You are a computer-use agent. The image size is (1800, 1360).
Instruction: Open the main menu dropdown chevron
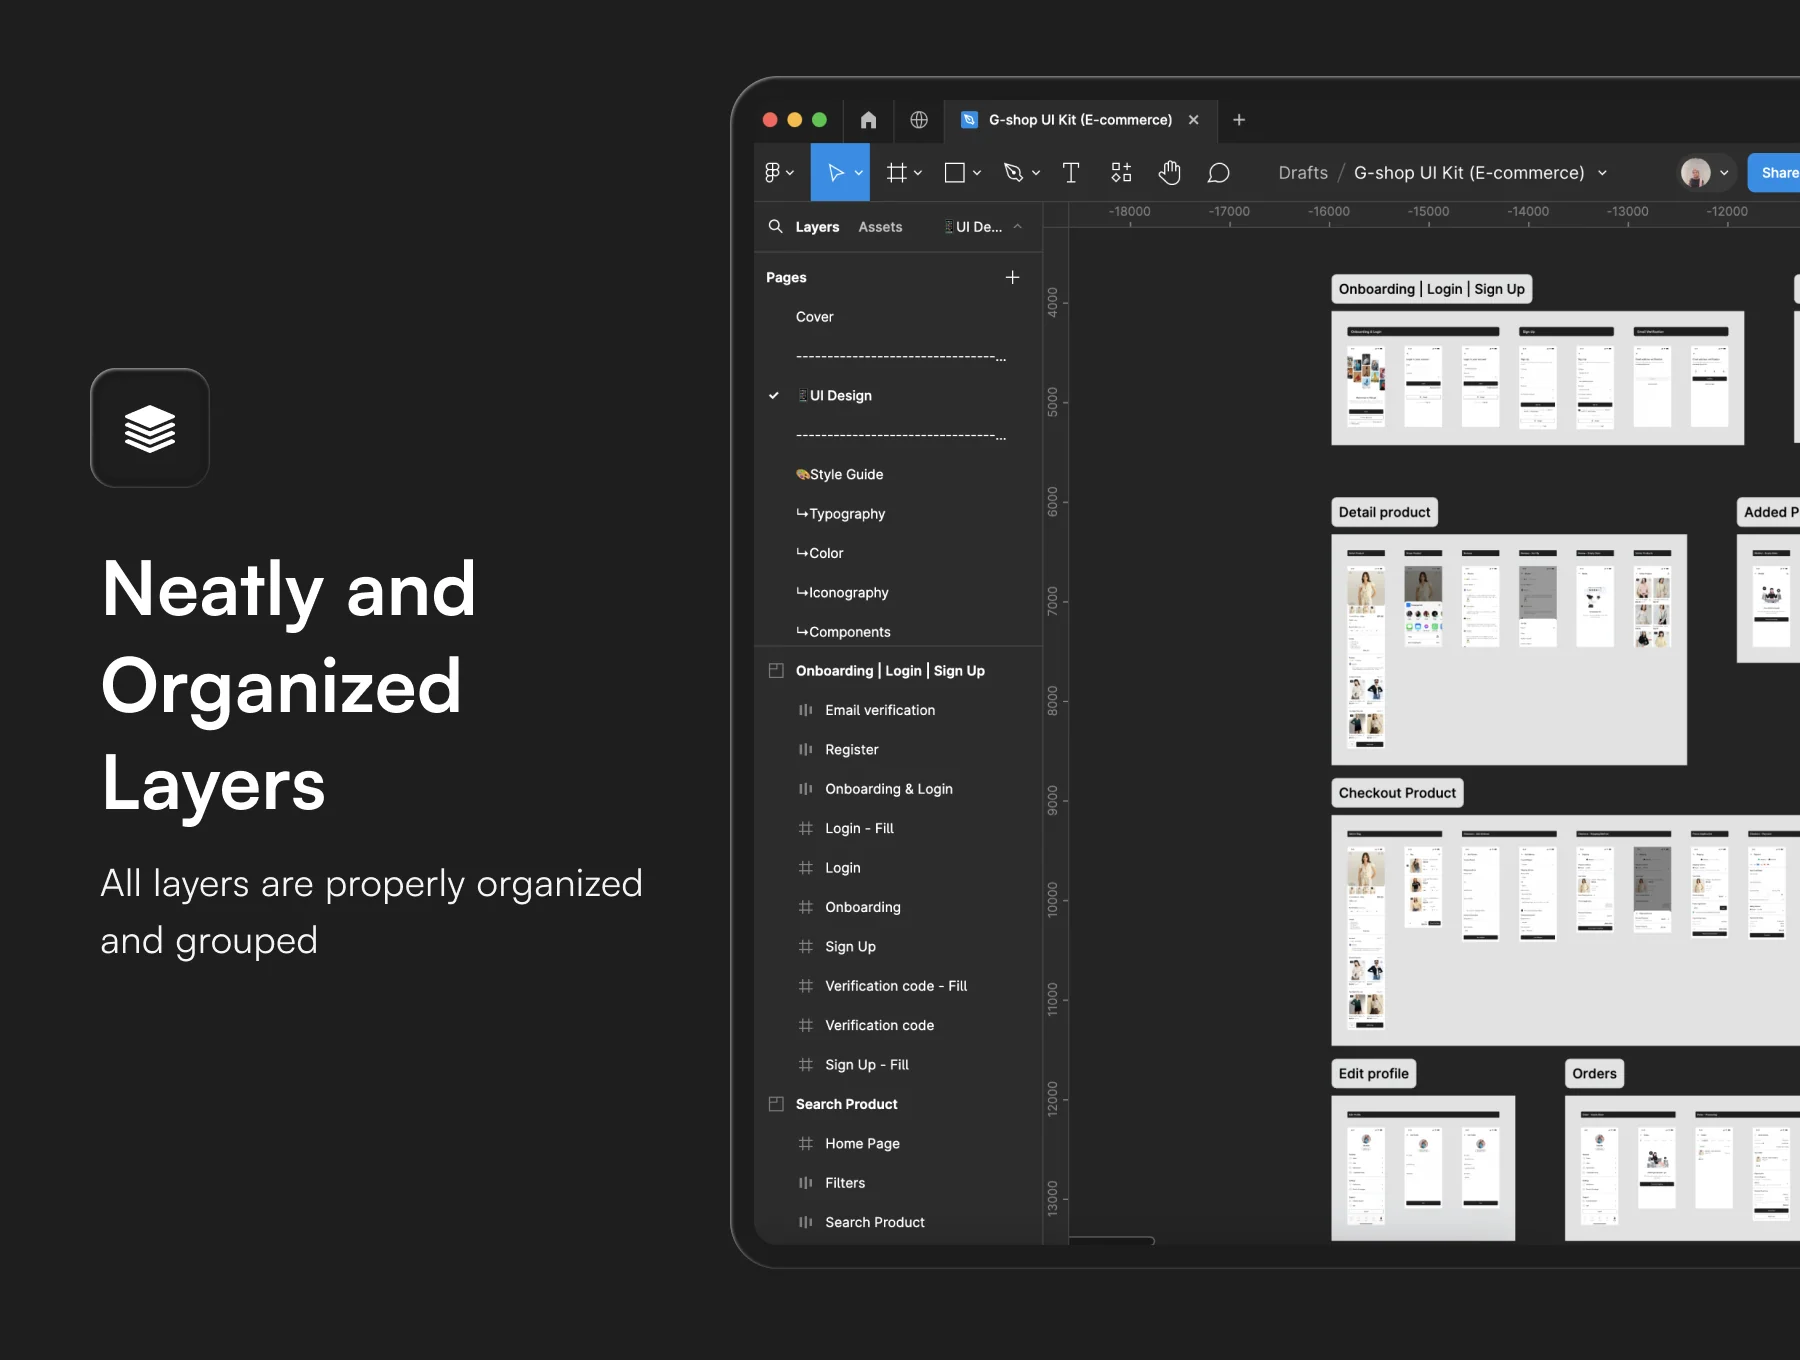(x=790, y=173)
